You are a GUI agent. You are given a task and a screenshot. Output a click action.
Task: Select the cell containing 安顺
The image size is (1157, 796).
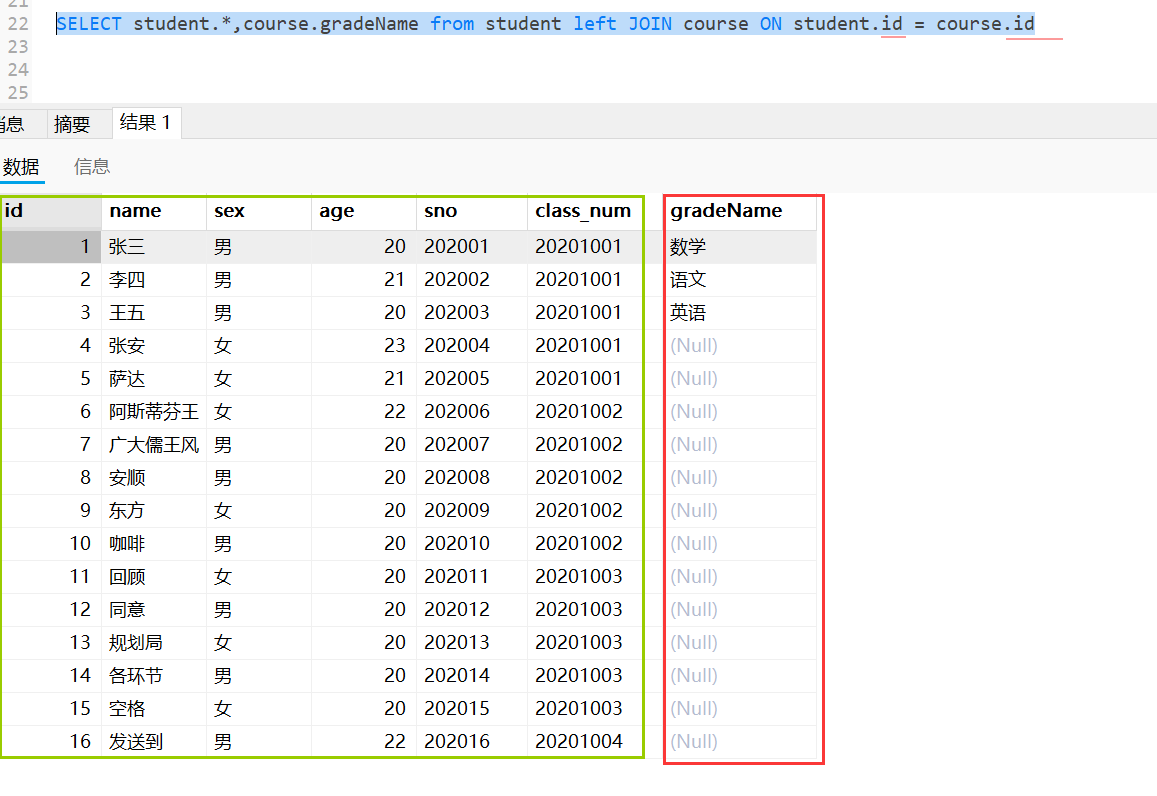(153, 477)
